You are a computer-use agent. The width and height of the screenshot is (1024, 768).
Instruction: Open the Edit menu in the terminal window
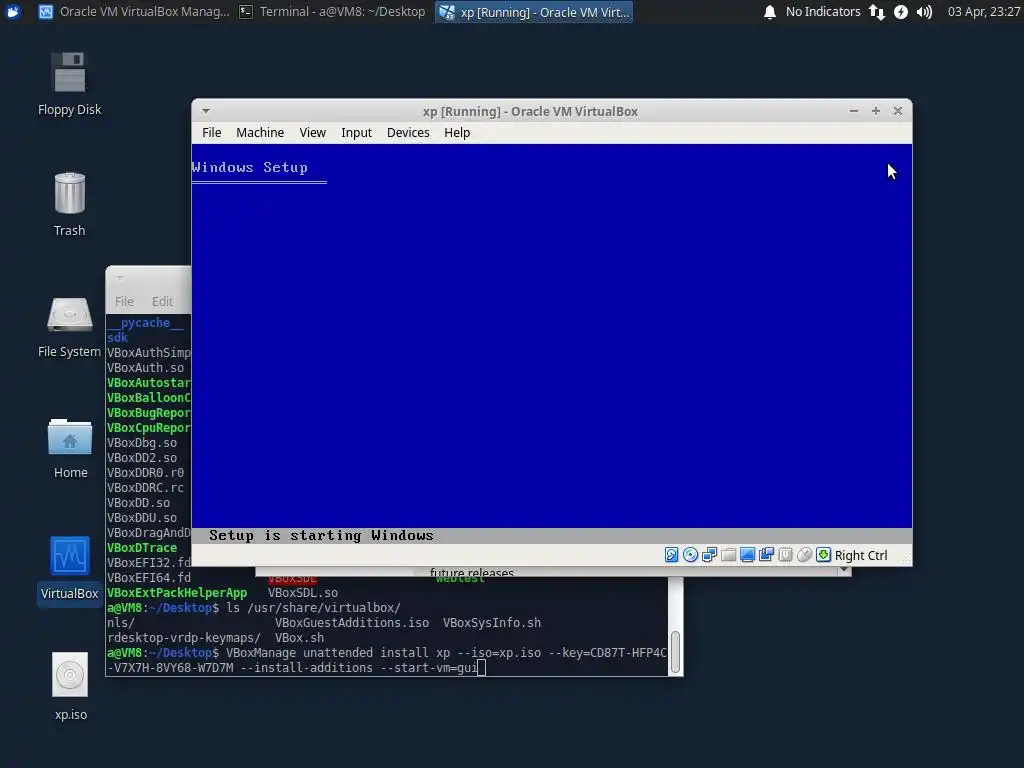pos(163,301)
